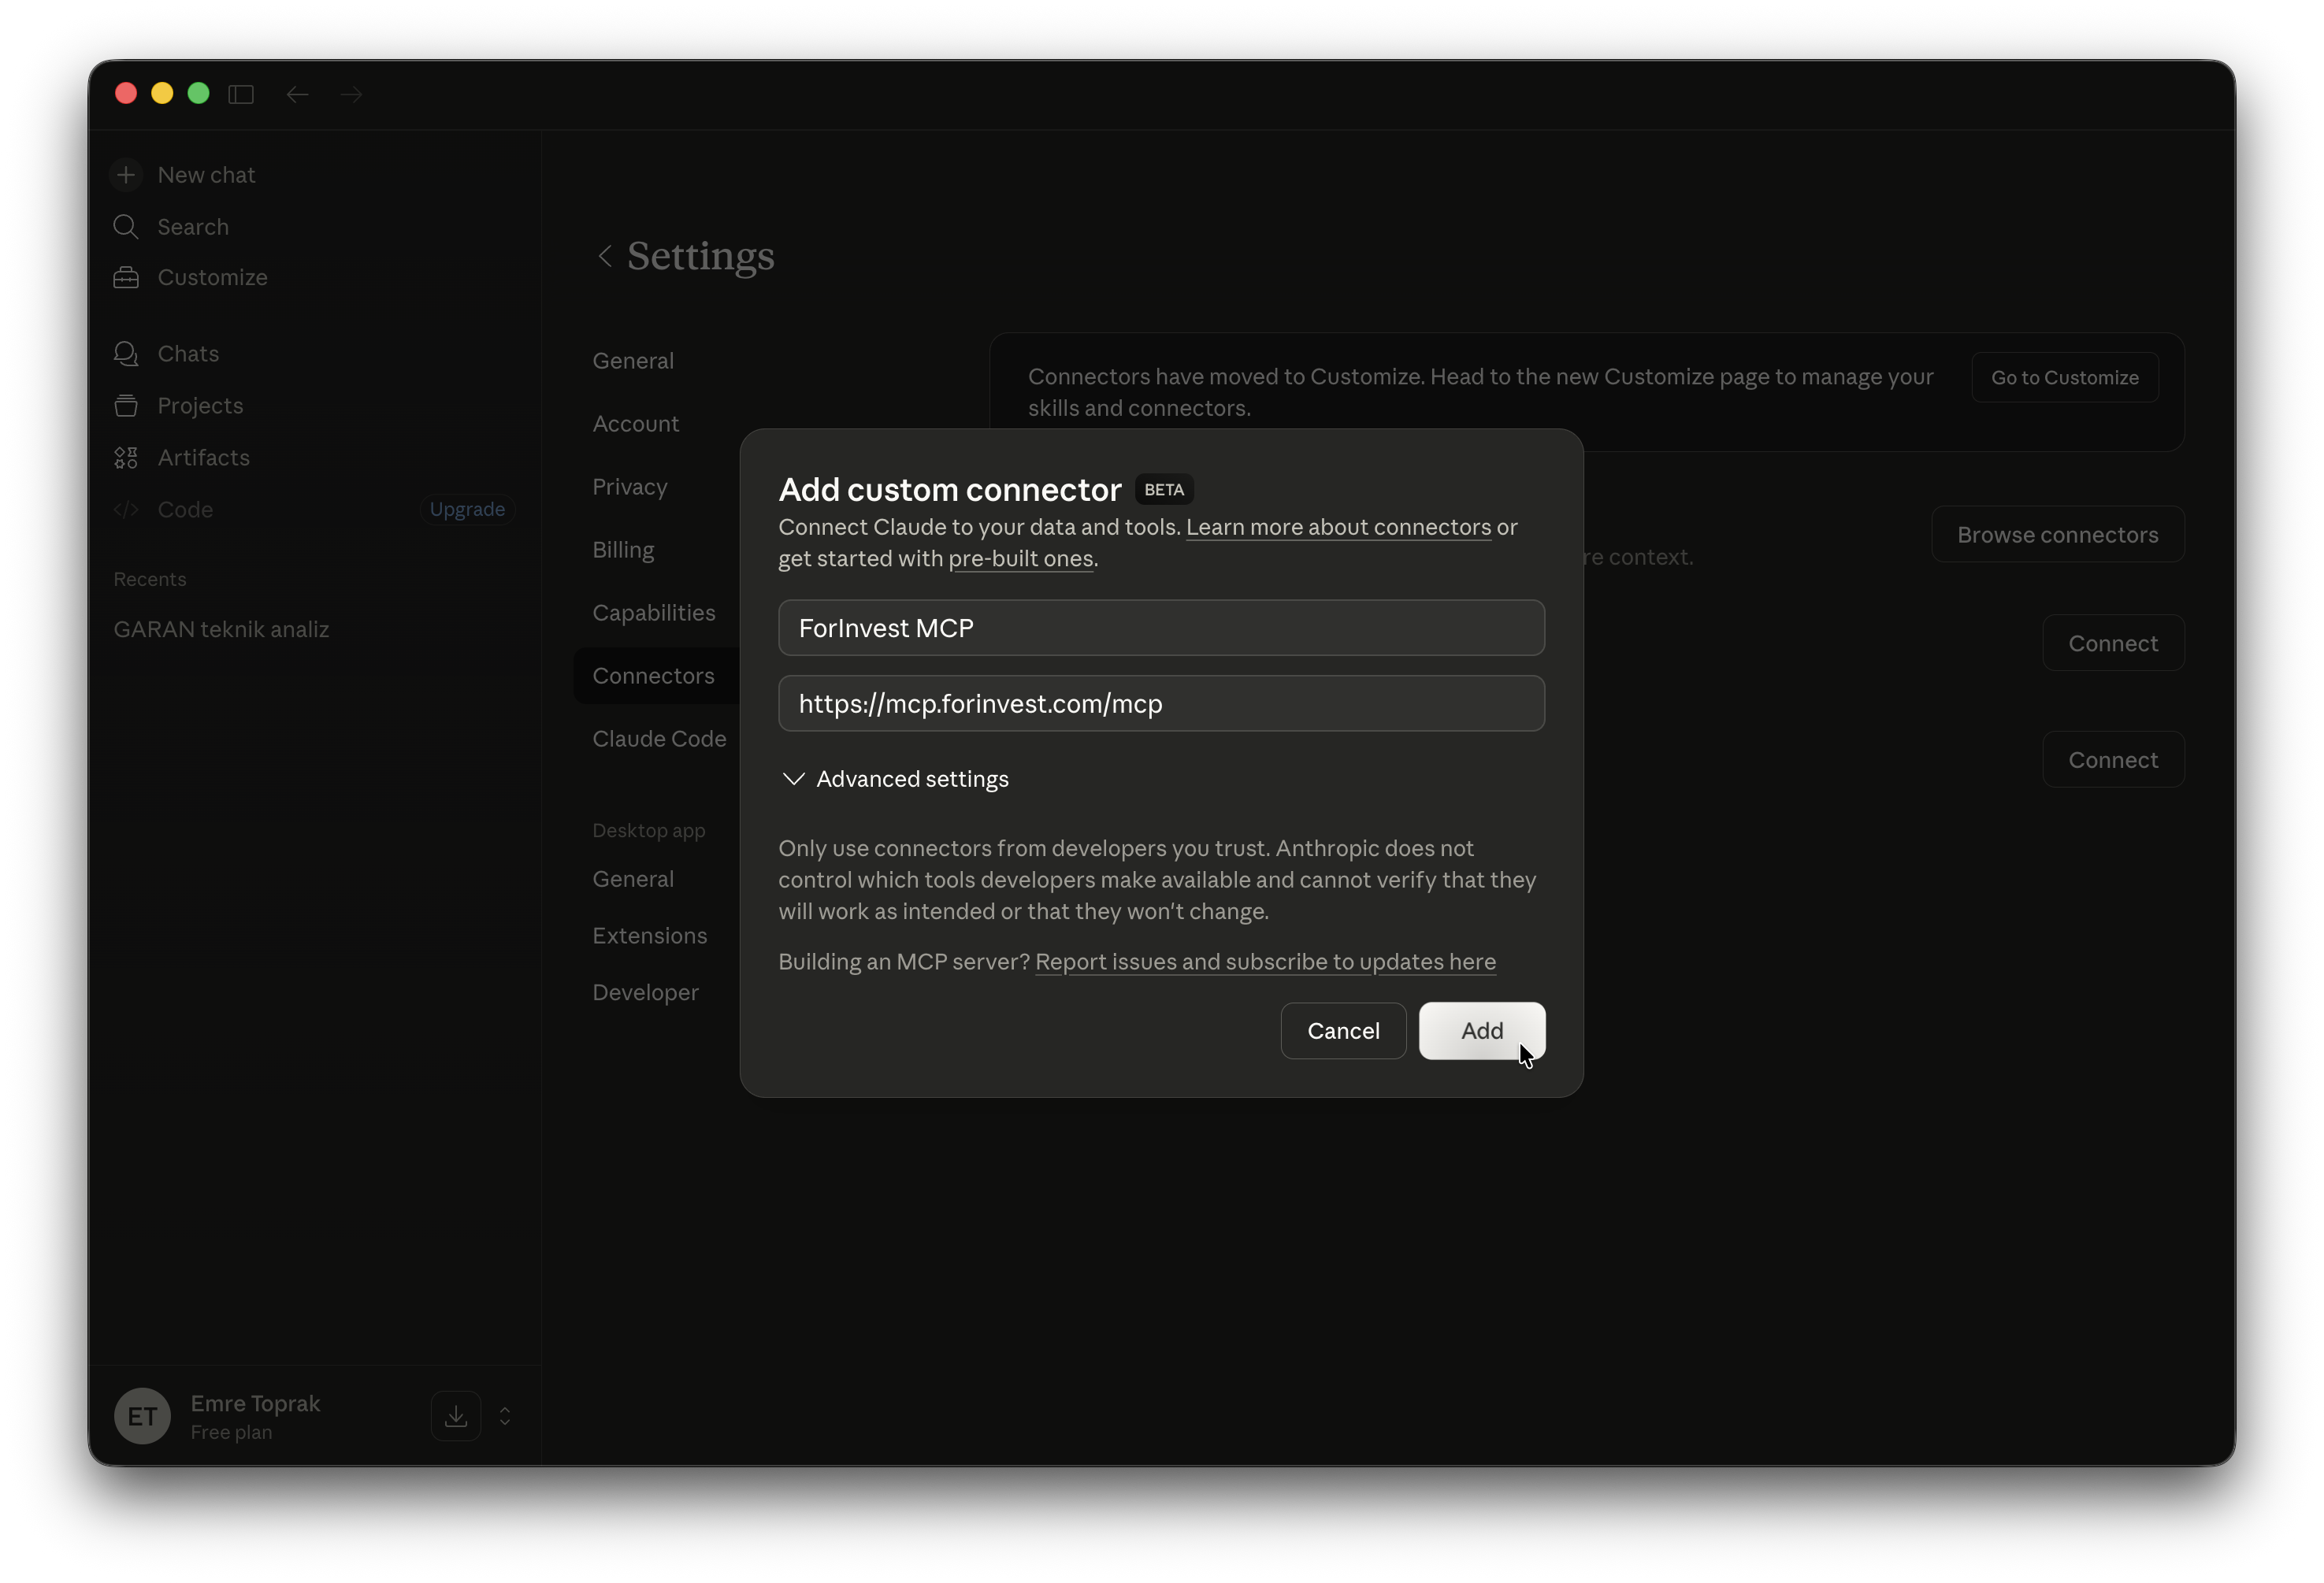Click the Emre Toprak profile name
Screen dimensions: 2324x1583
click(x=255, y=1404)
